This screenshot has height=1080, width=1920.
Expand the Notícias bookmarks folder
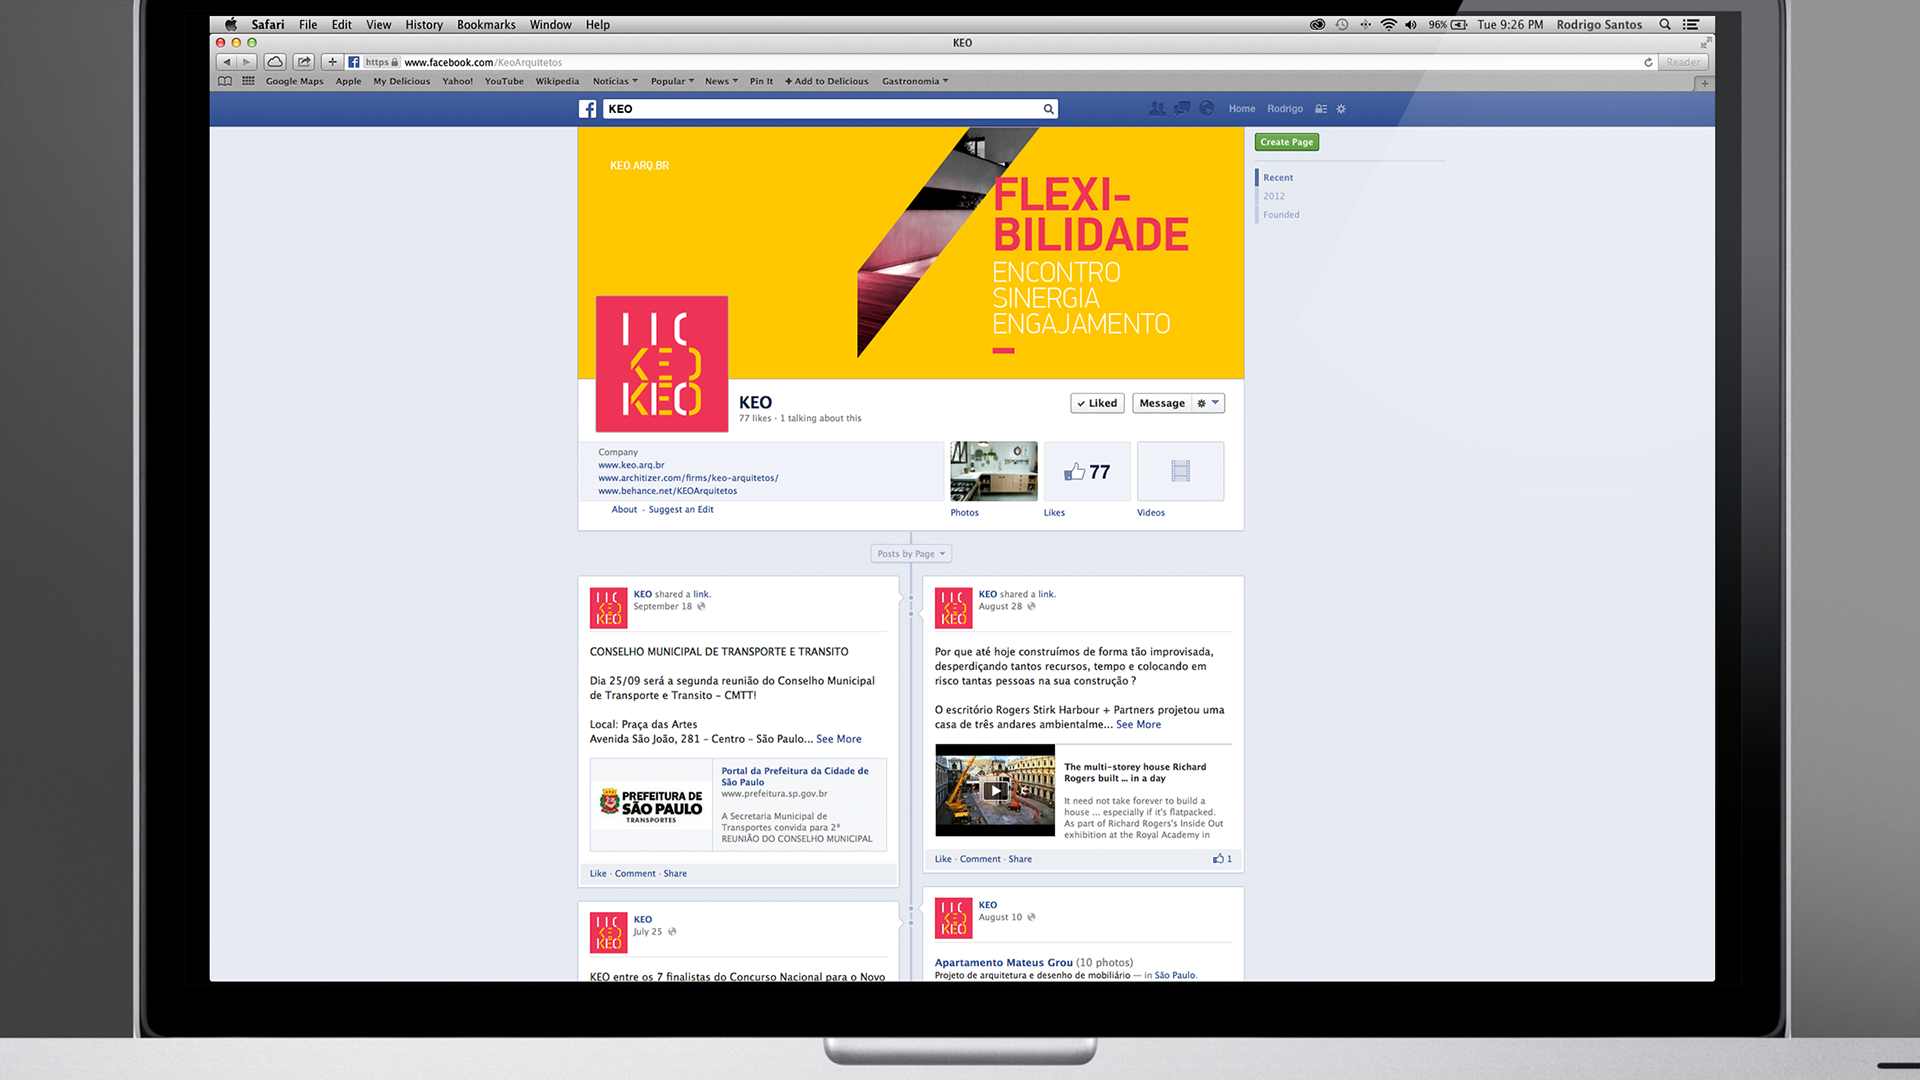(x=615, y=81)
